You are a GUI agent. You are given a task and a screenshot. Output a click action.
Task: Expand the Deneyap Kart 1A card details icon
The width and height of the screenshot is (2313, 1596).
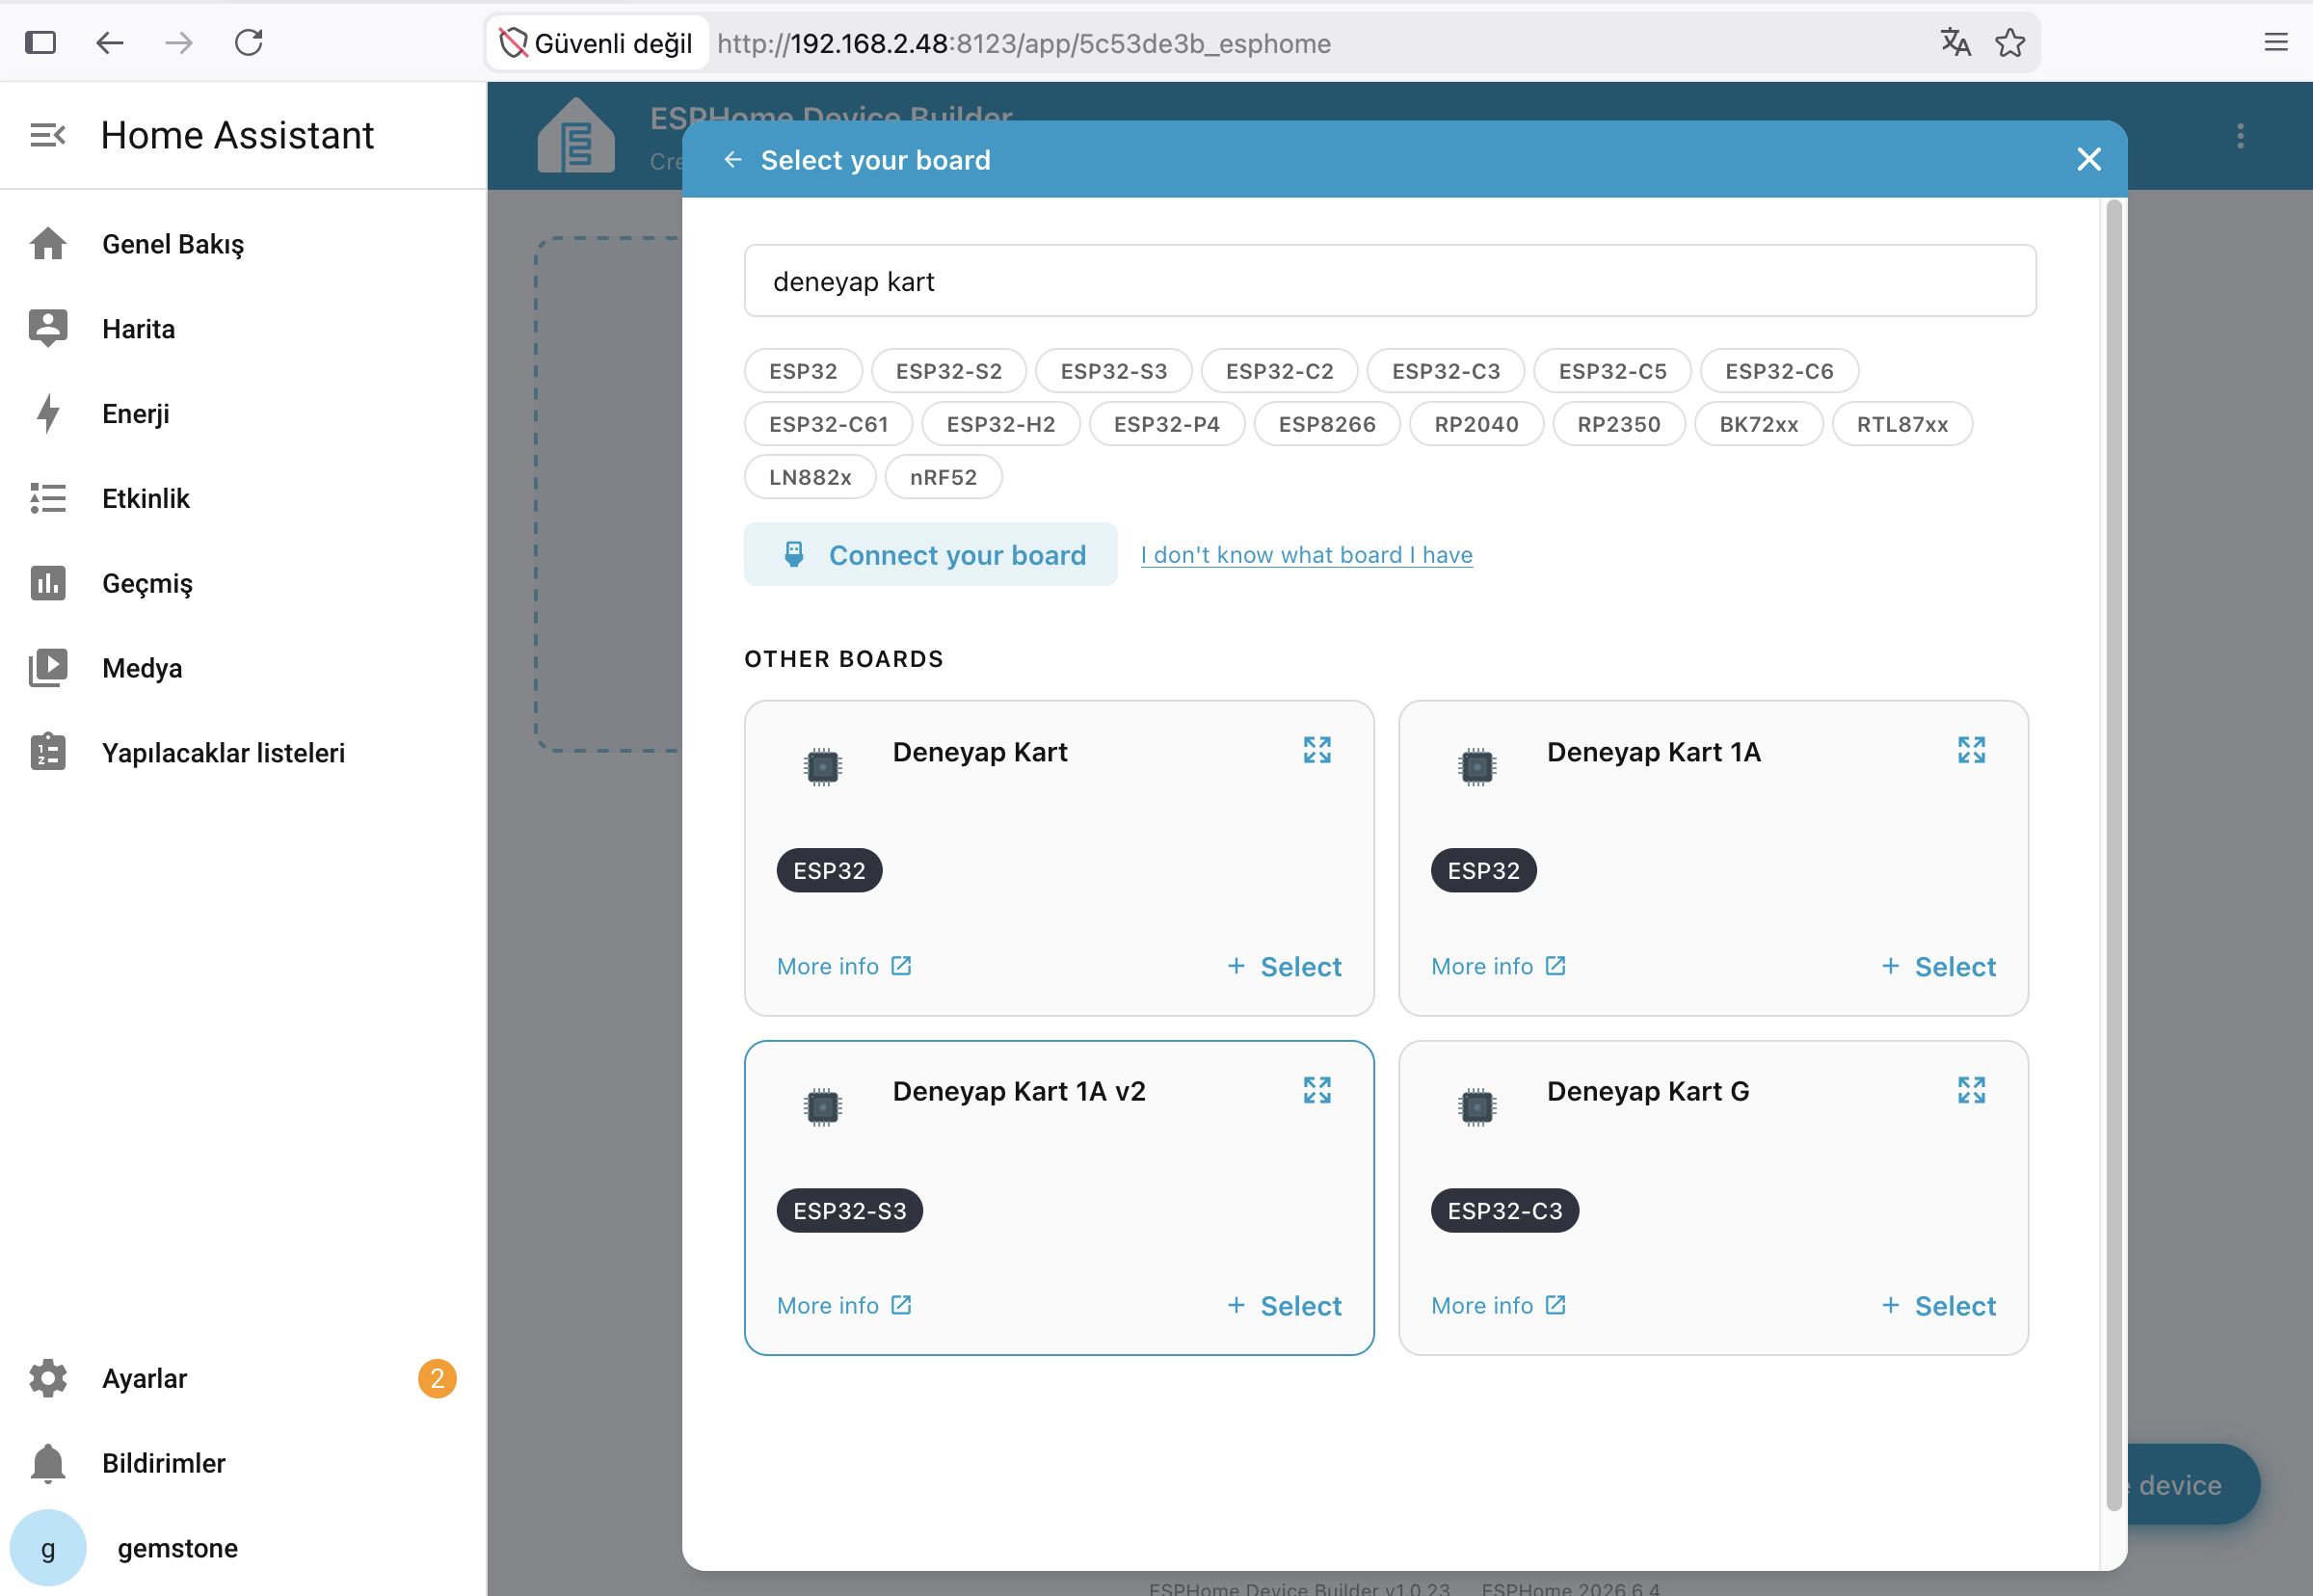click(1971, 750)
